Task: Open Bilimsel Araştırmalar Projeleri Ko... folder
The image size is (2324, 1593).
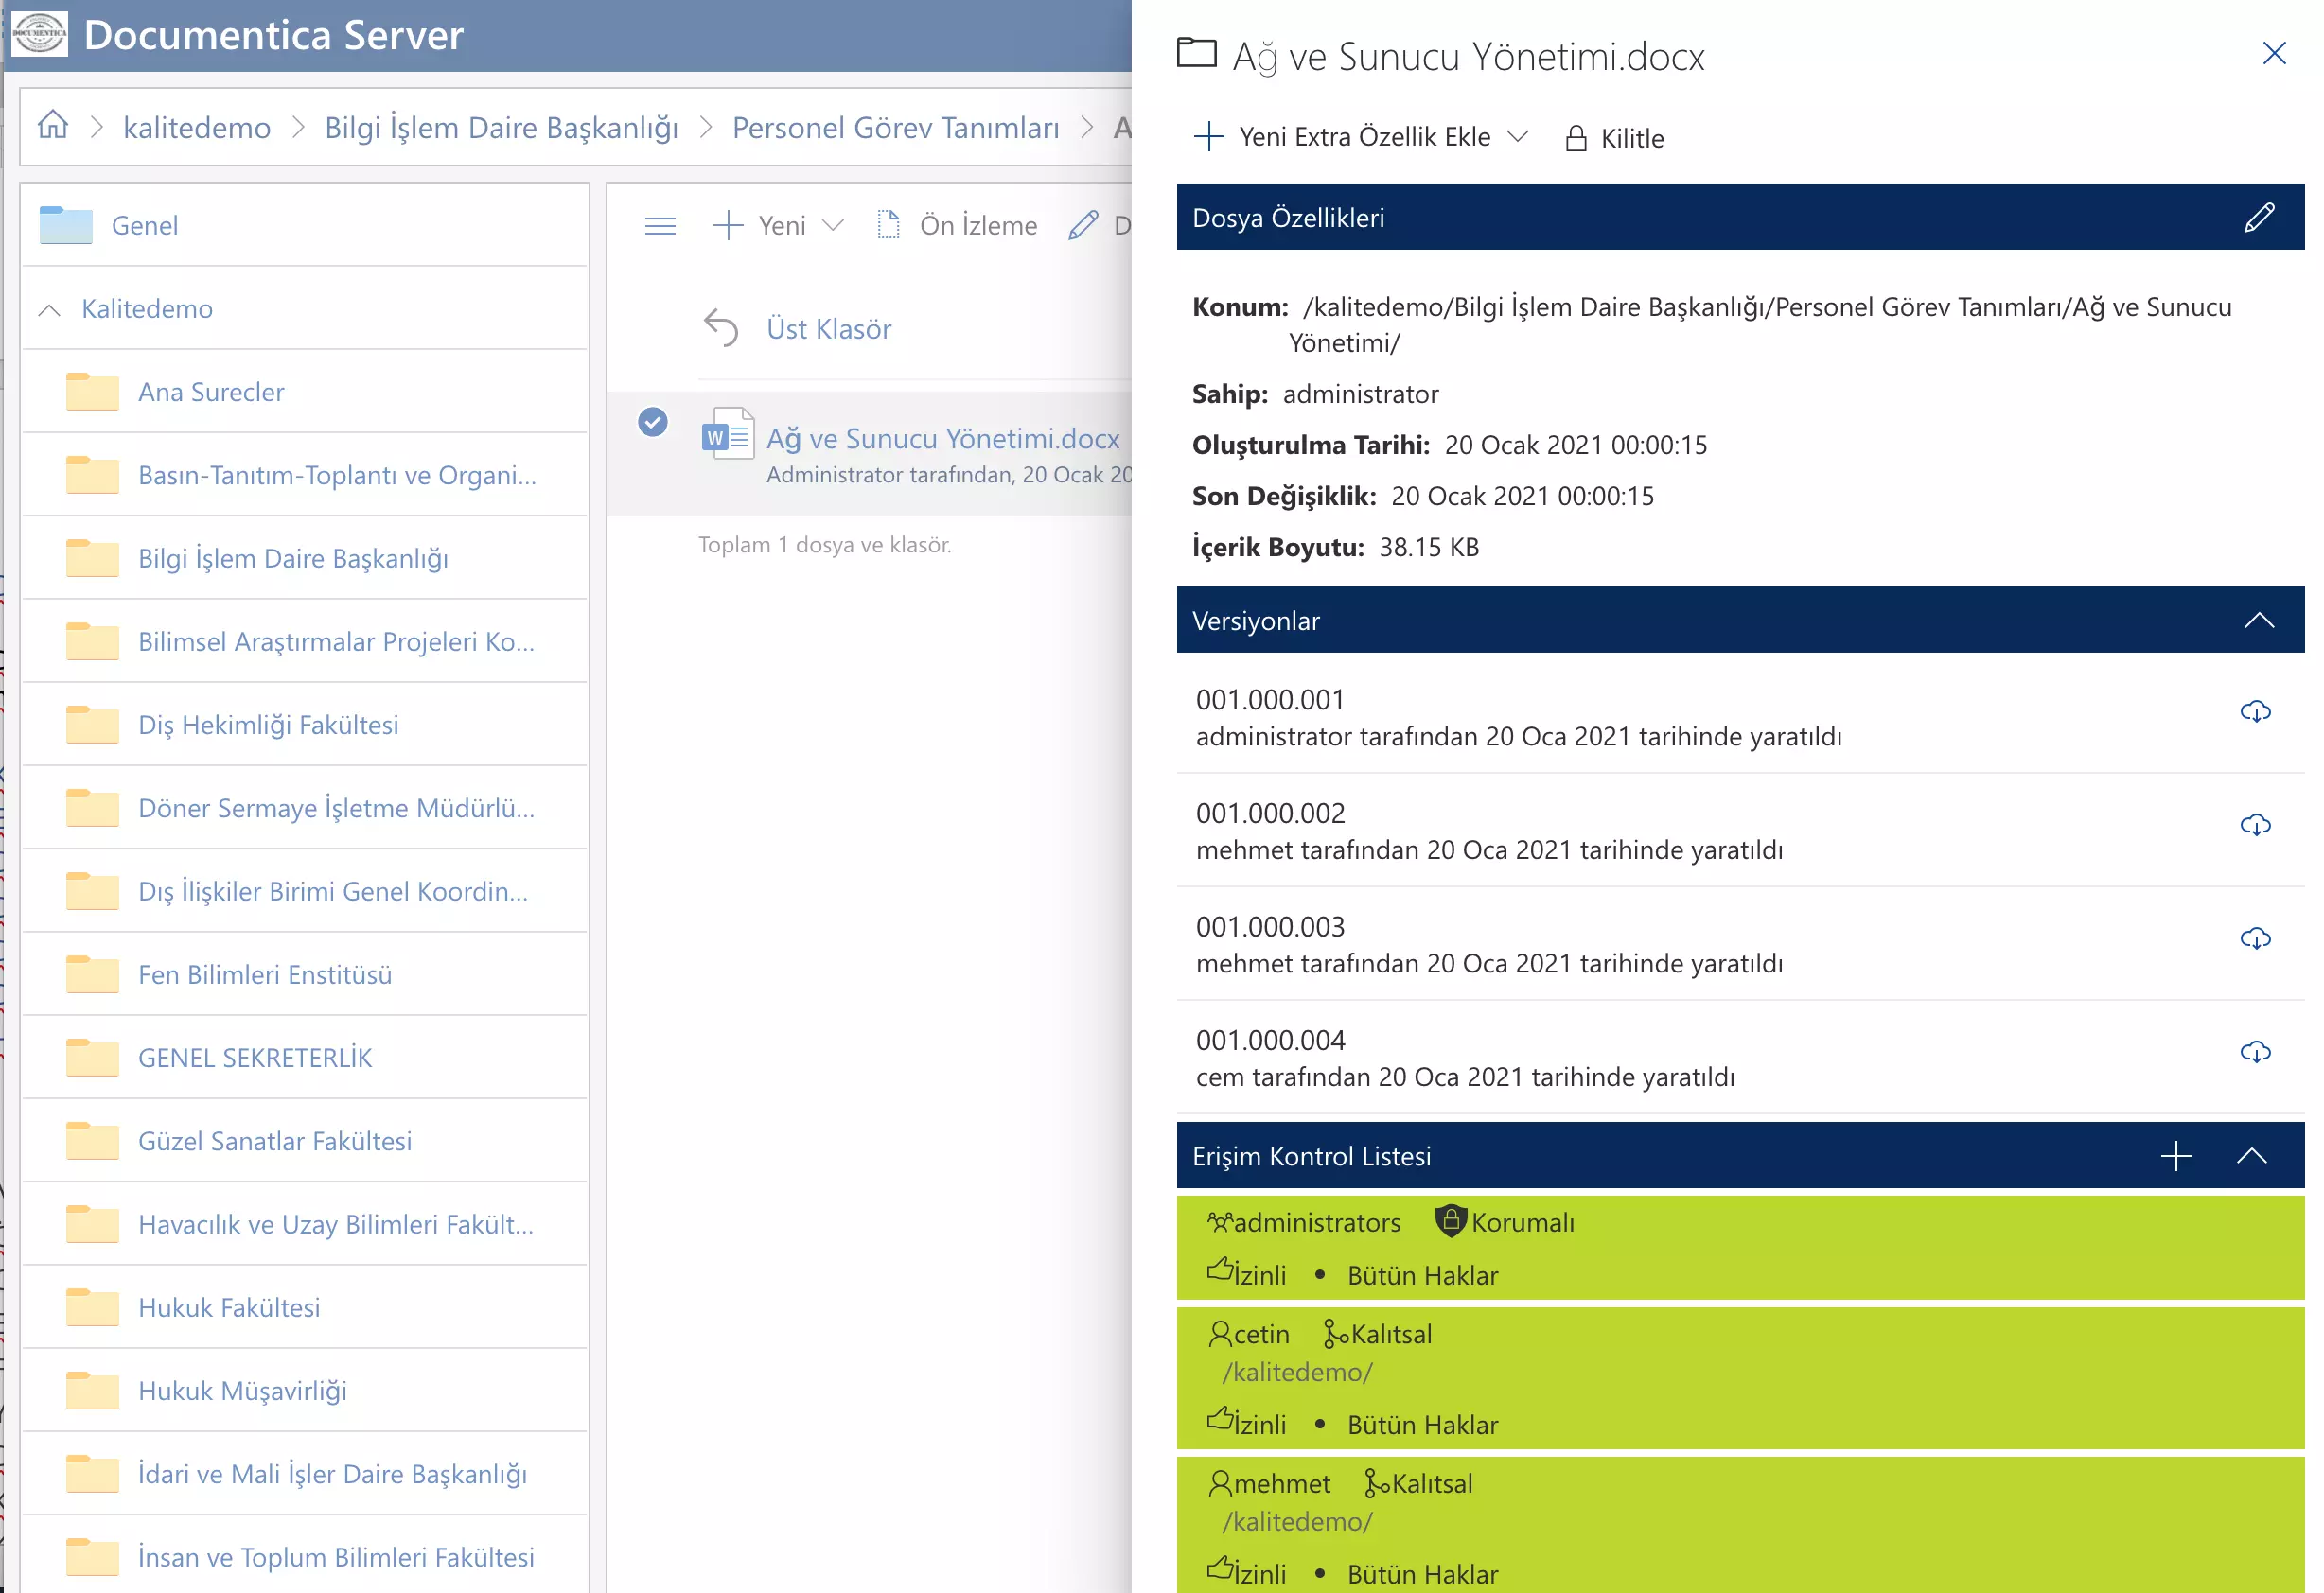Action: click(x=304, y=640)
